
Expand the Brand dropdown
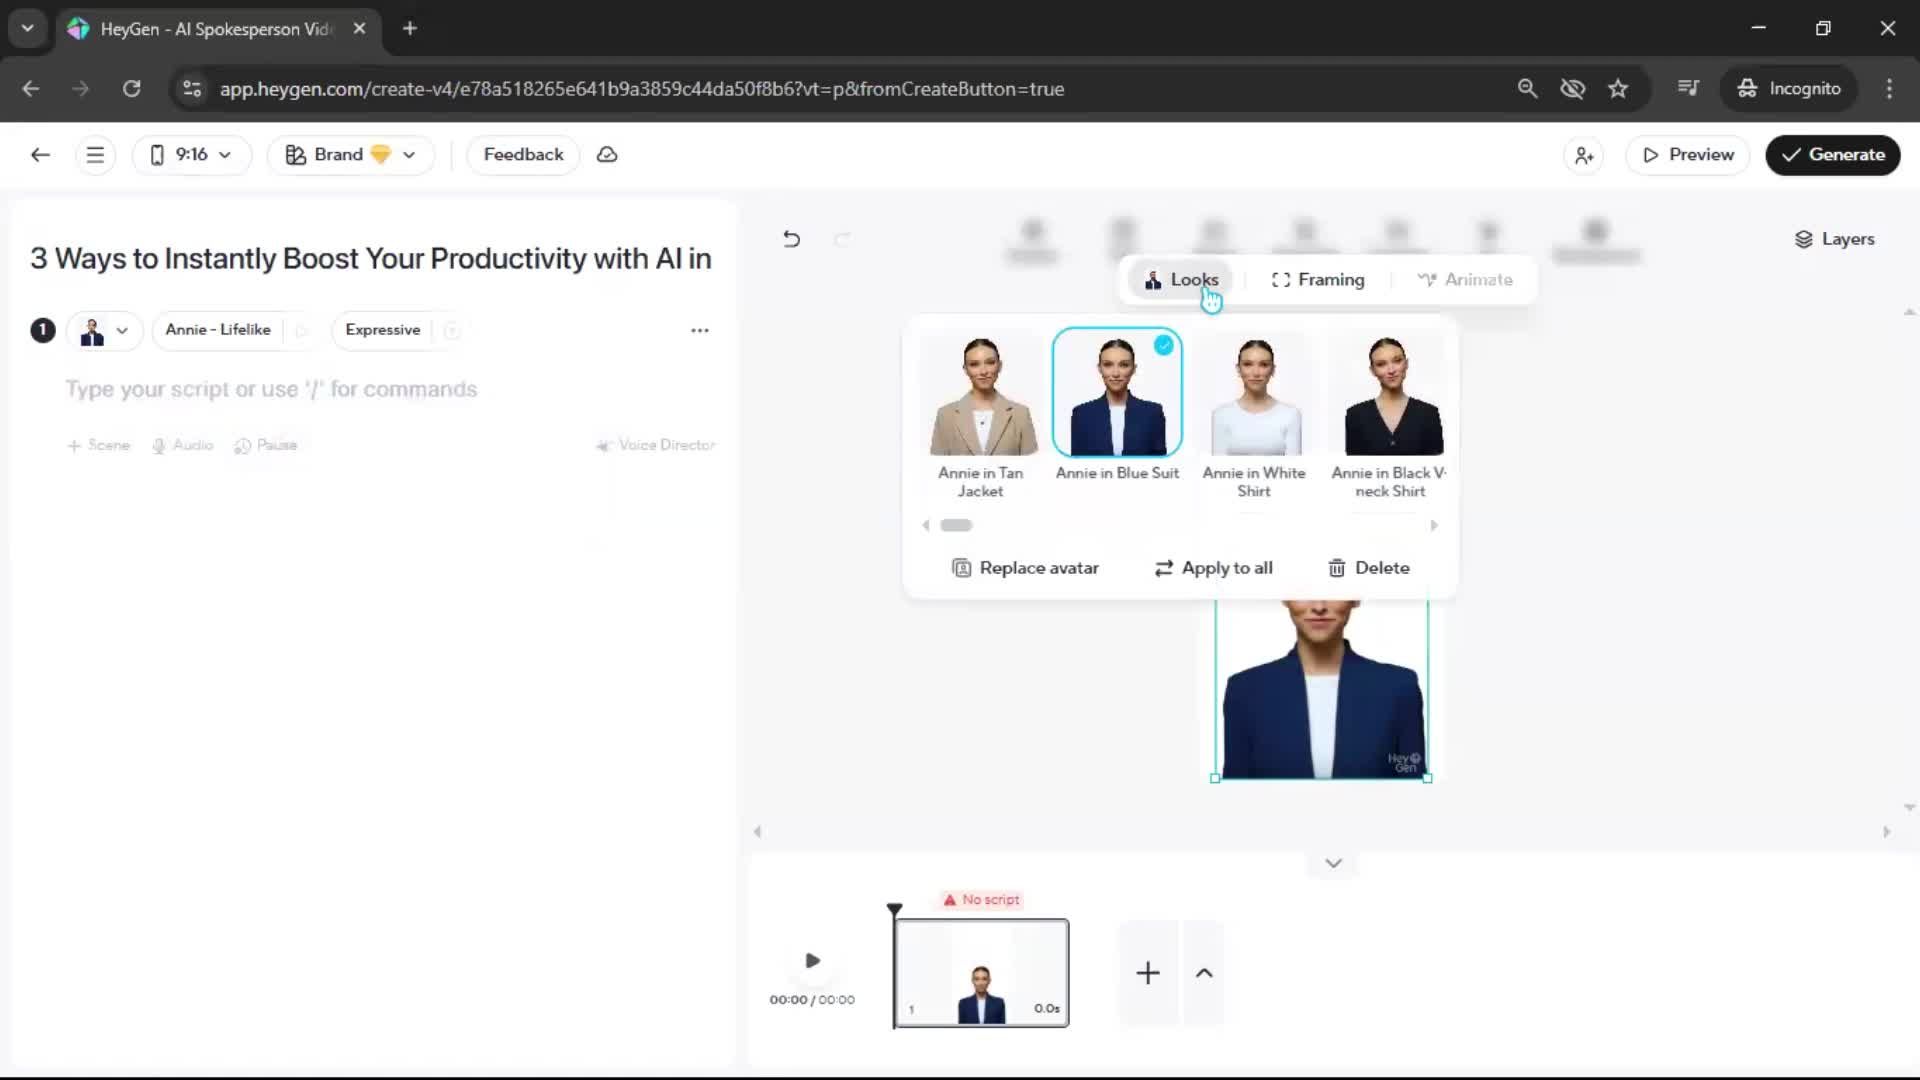pyautogui.click(x=350, y=155)
